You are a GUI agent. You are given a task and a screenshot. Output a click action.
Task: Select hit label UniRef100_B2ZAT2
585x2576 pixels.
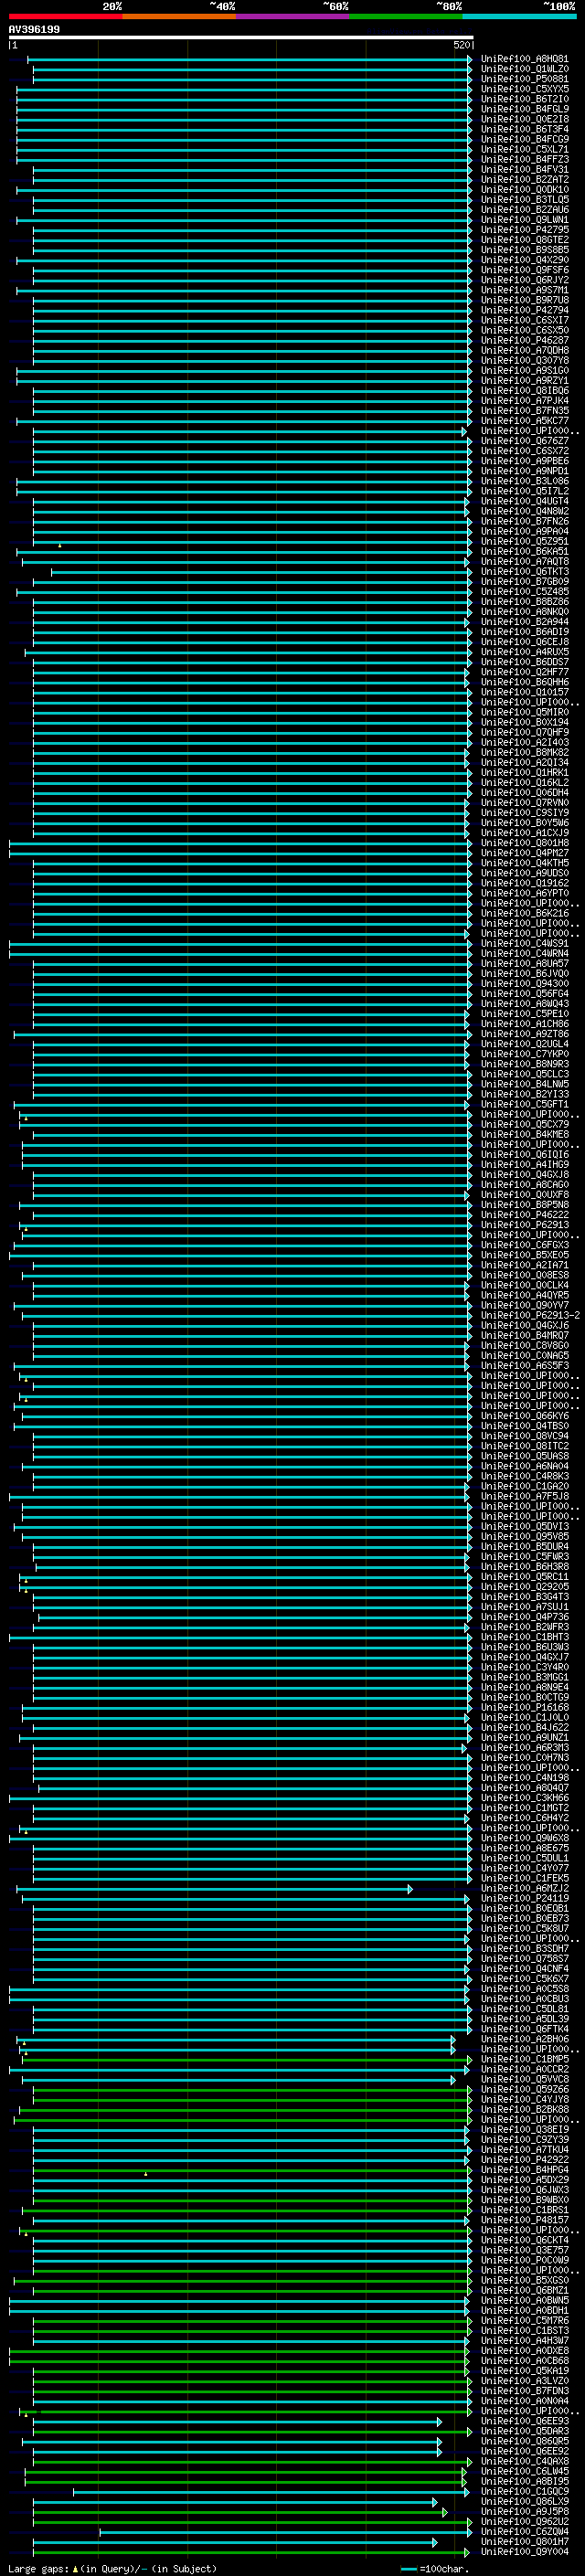(x=524, y=179)
